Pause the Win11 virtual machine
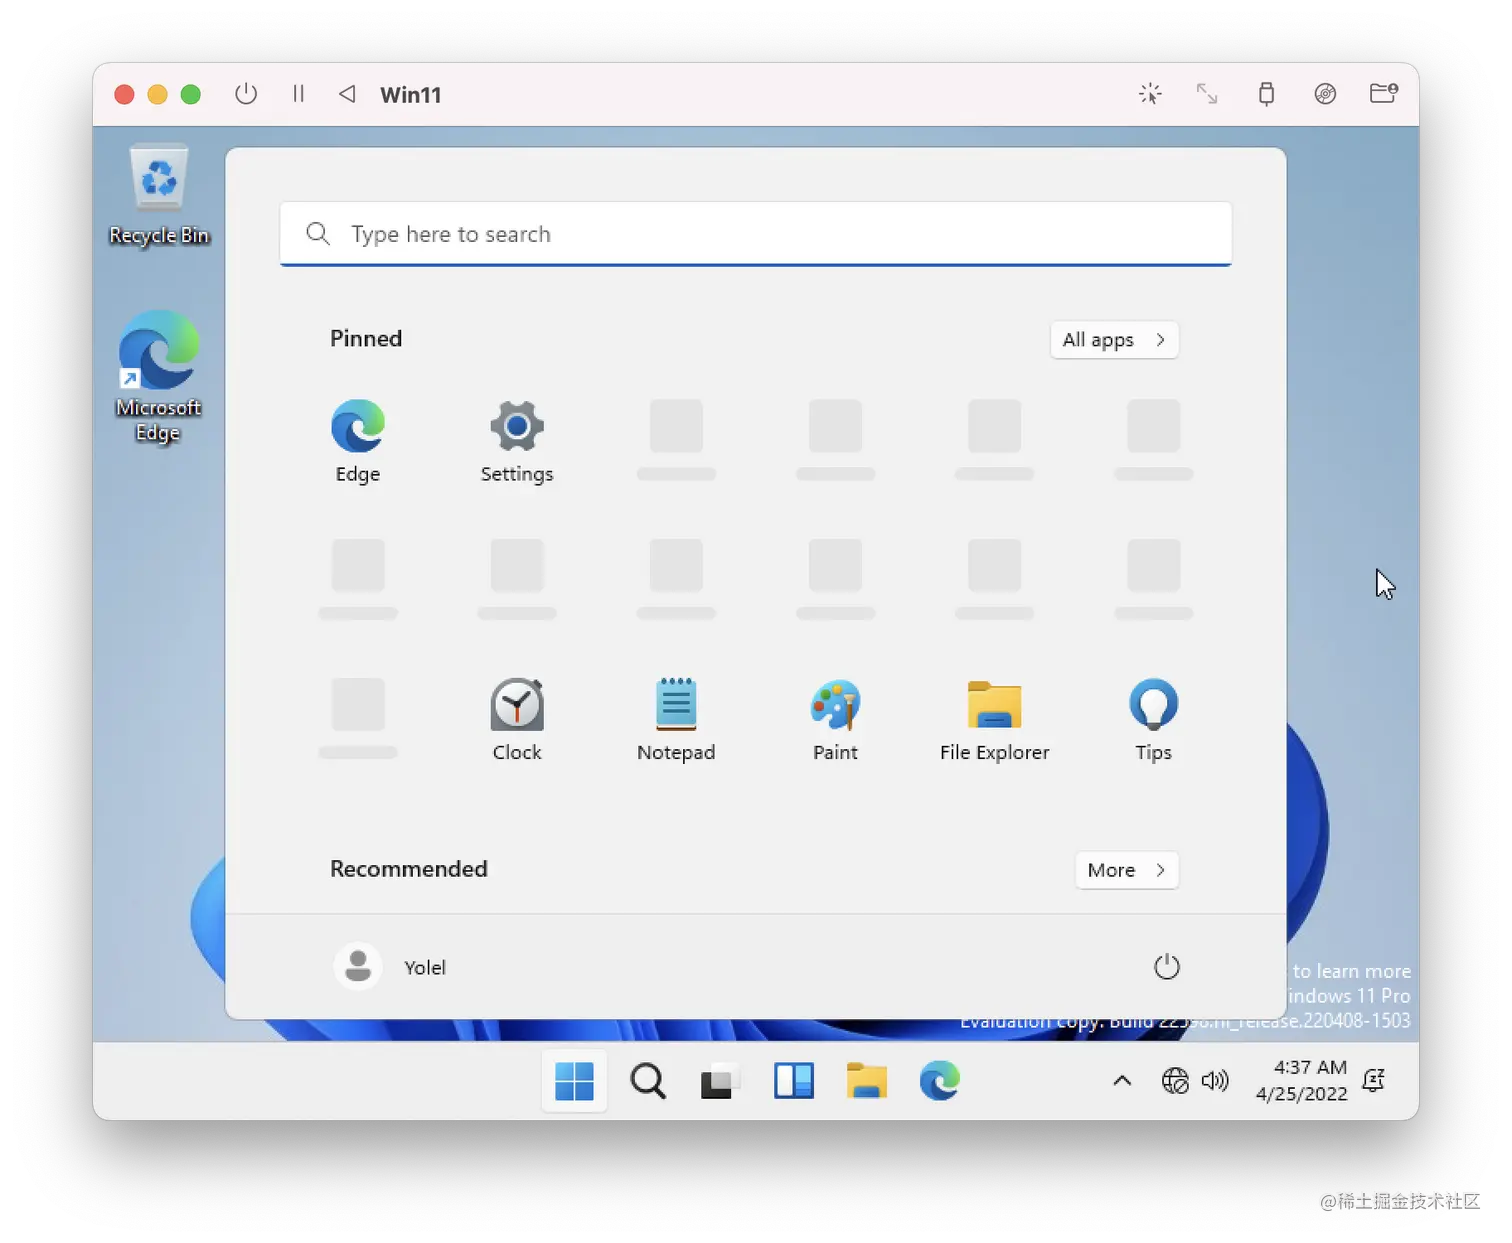This screenshot has height=1243, width=1512. pos(298,94)
